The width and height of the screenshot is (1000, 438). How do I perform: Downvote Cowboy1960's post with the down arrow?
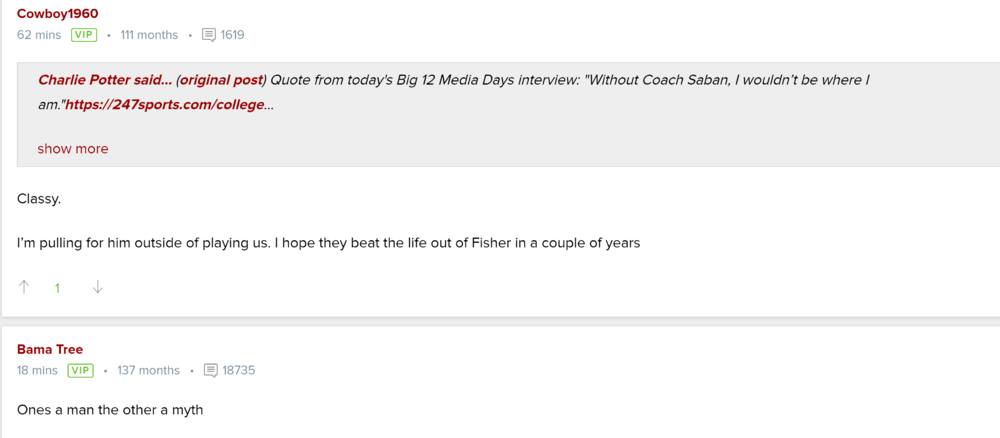click(x=97, y=287)
